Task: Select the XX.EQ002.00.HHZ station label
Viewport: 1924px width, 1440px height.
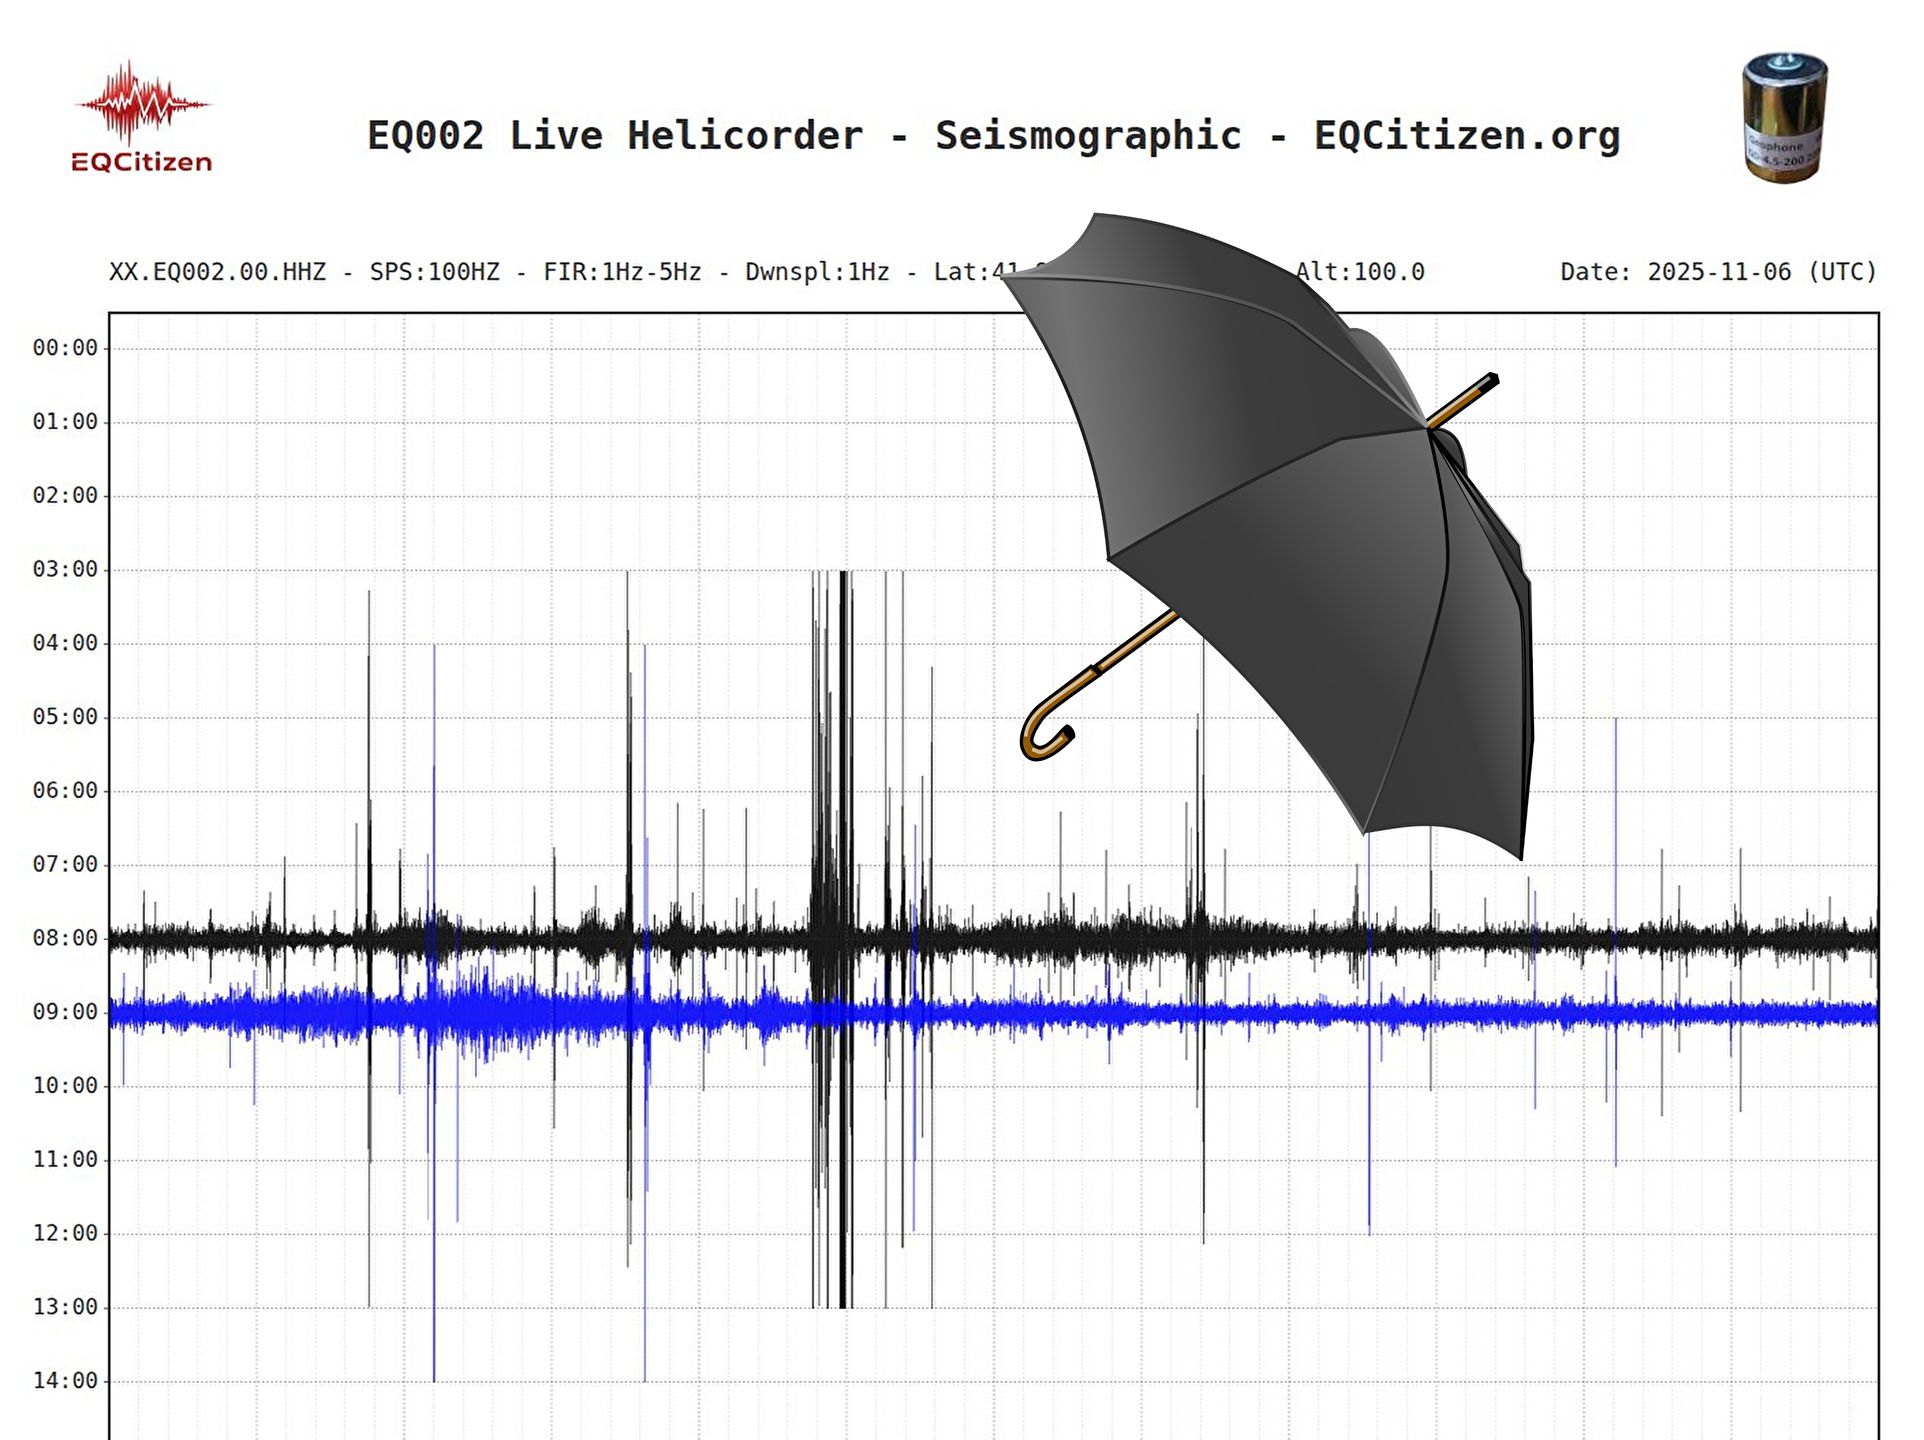Action: 217,271
